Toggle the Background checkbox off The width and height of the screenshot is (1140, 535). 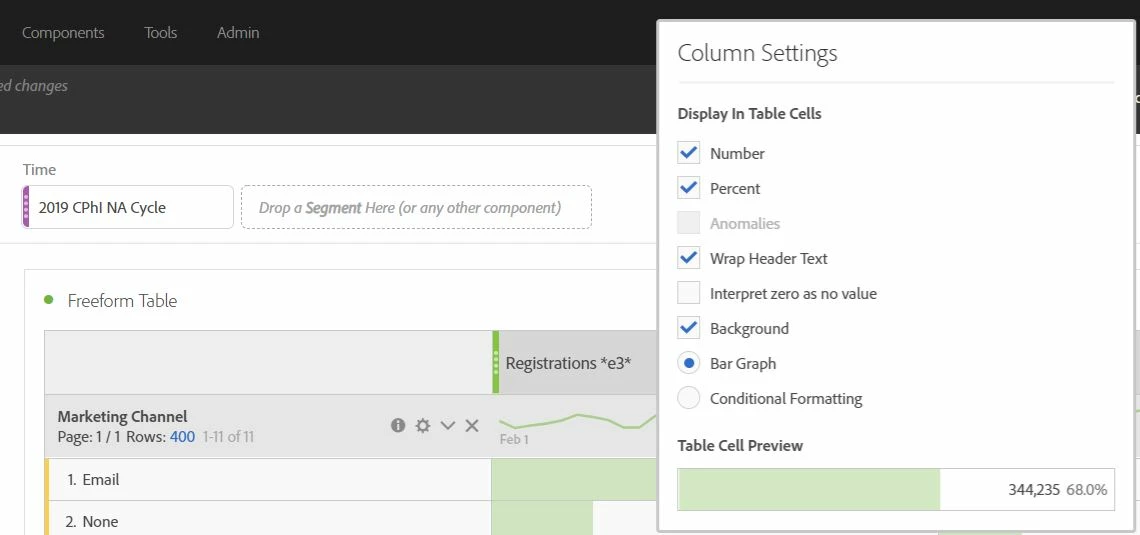(689, 328)
